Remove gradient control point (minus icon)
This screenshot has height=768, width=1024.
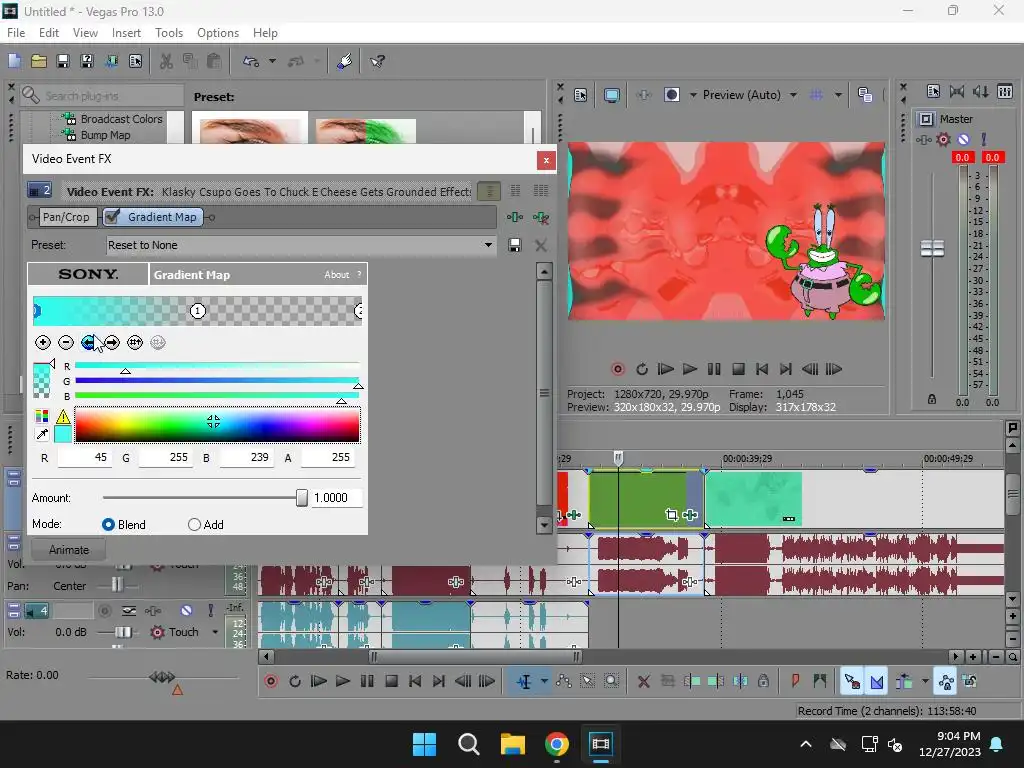(66, 342)
